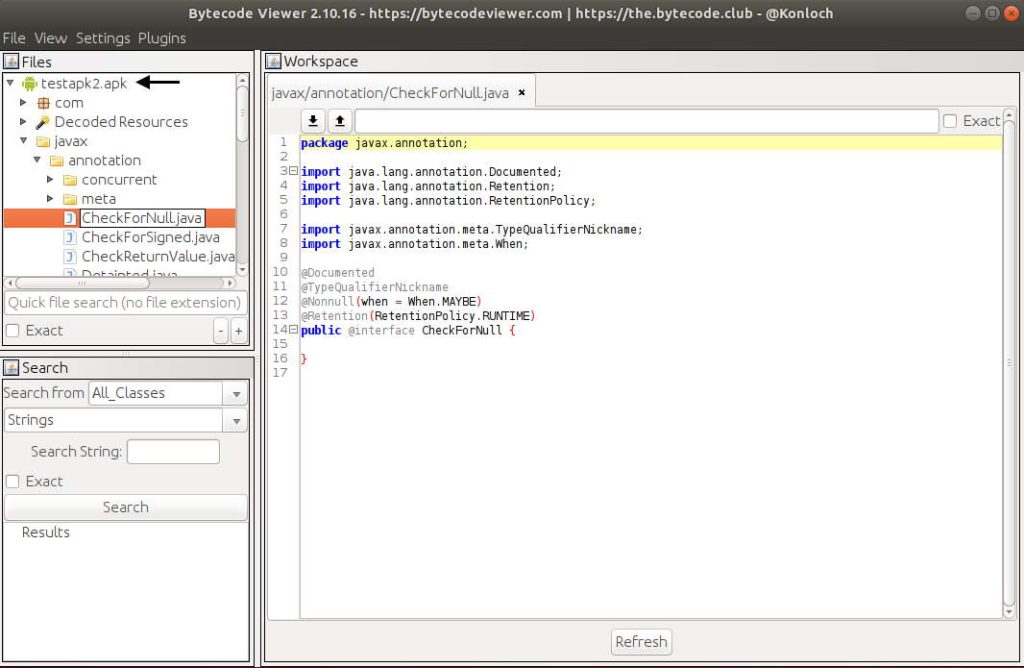Image resolution: width=1024 pixels, height=668 pixels.
Task: Open the Plugins menu
Action: 162,38
